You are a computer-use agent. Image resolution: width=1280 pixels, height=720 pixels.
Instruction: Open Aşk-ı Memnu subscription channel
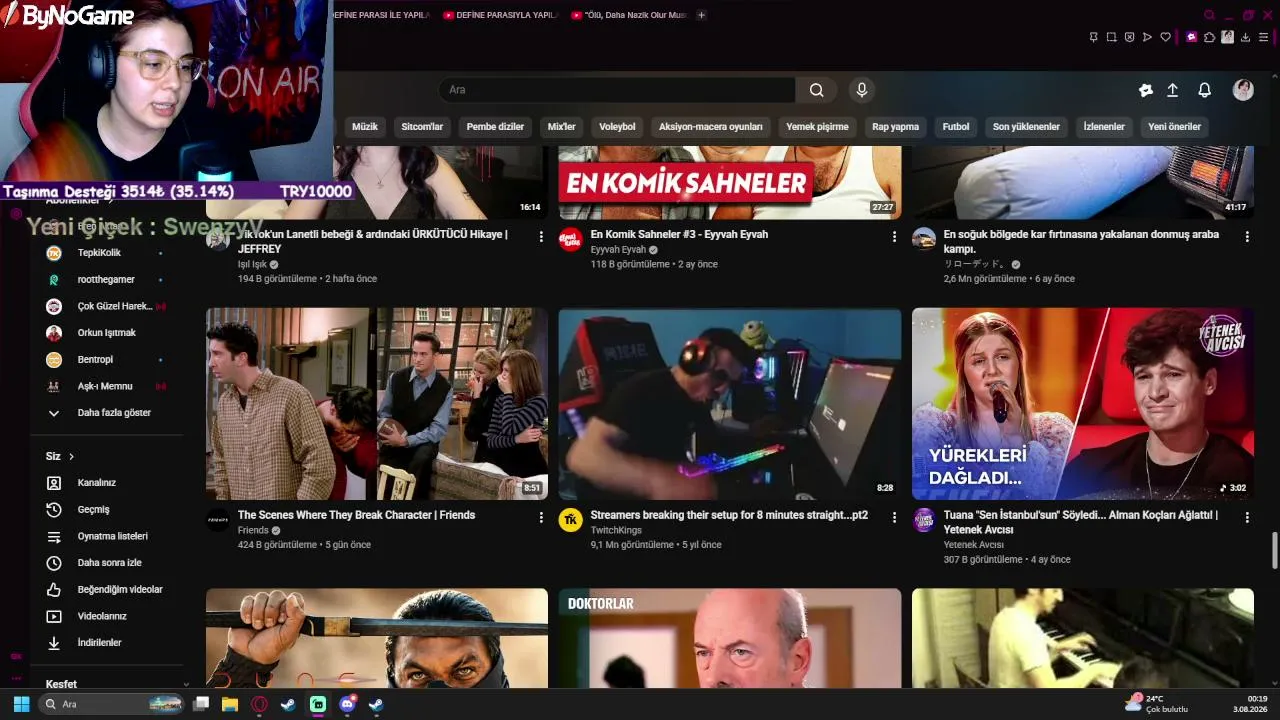tap(105, 386)
